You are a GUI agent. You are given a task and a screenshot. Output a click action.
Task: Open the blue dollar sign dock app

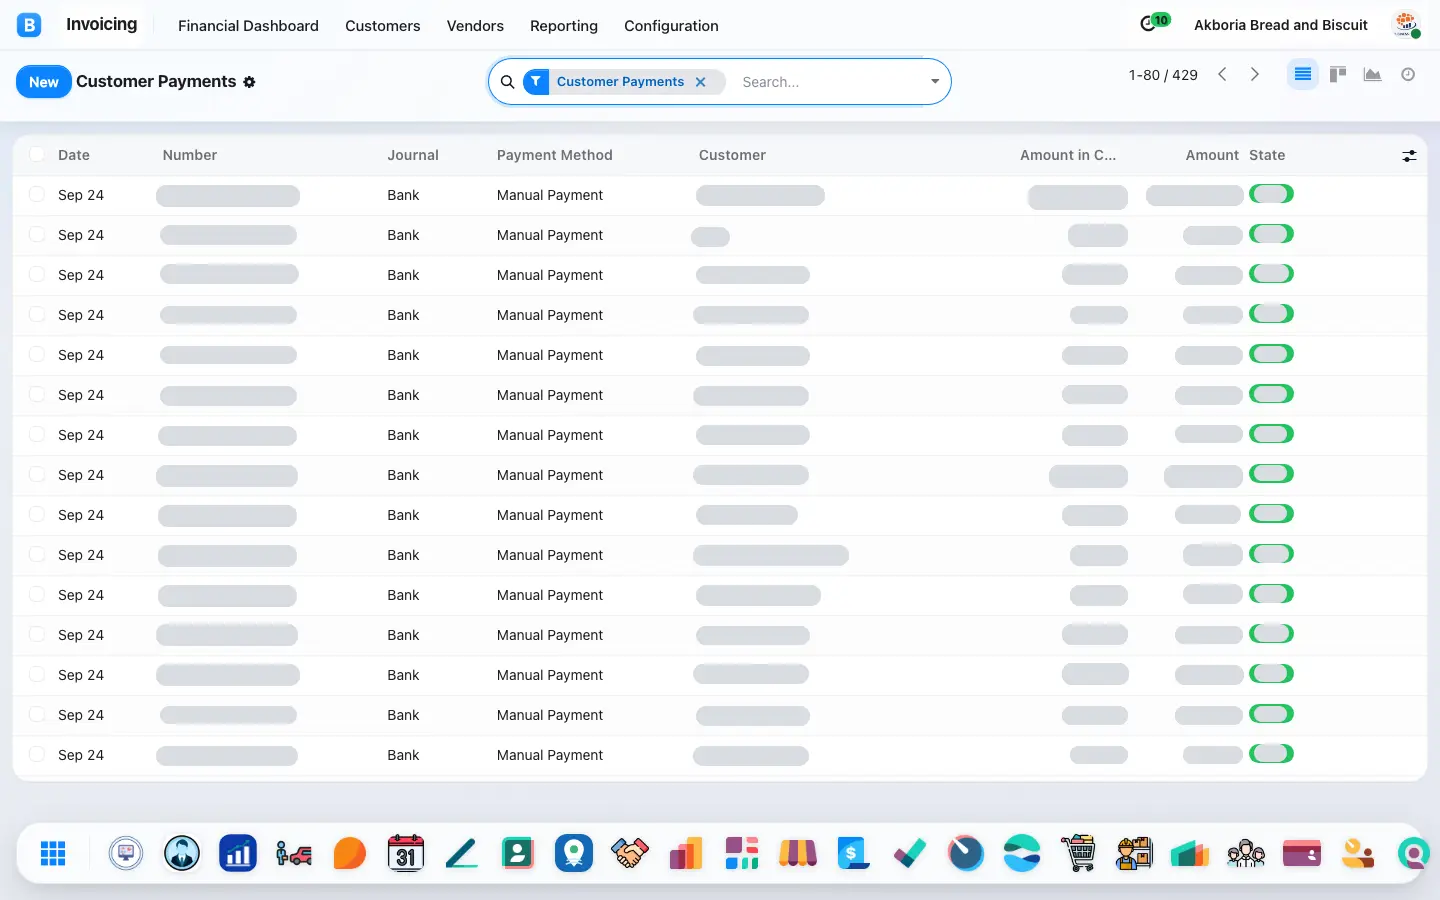coord(854,853)
